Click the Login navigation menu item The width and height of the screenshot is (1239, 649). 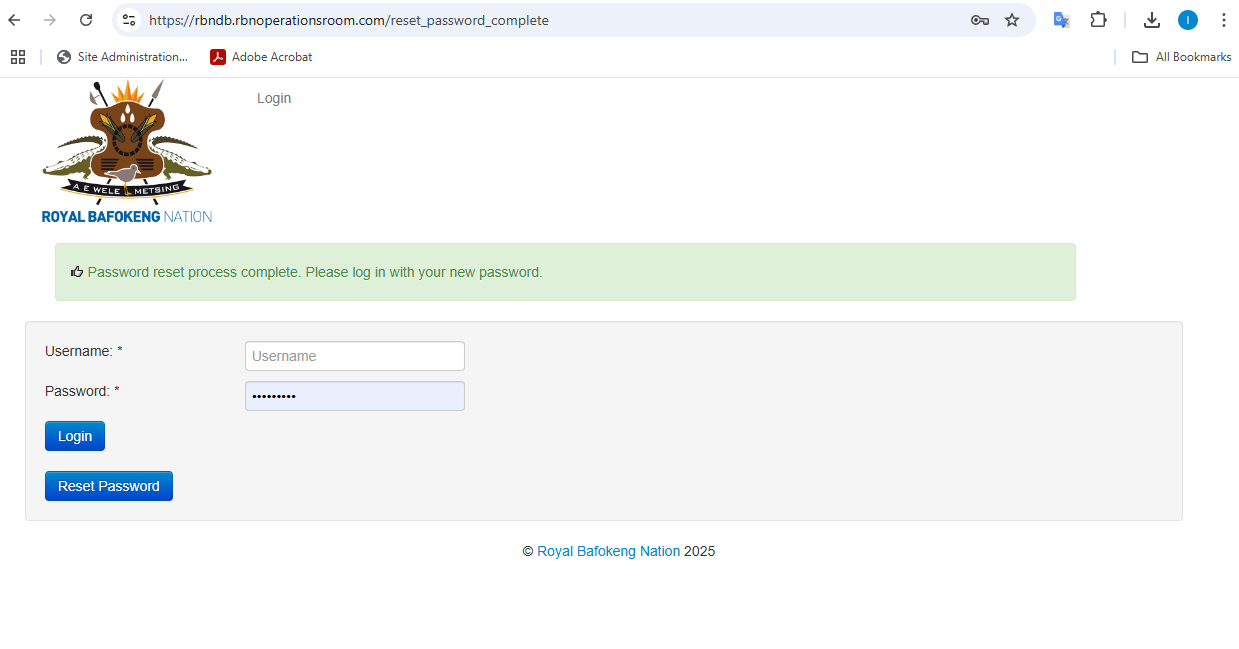(273, 98)
